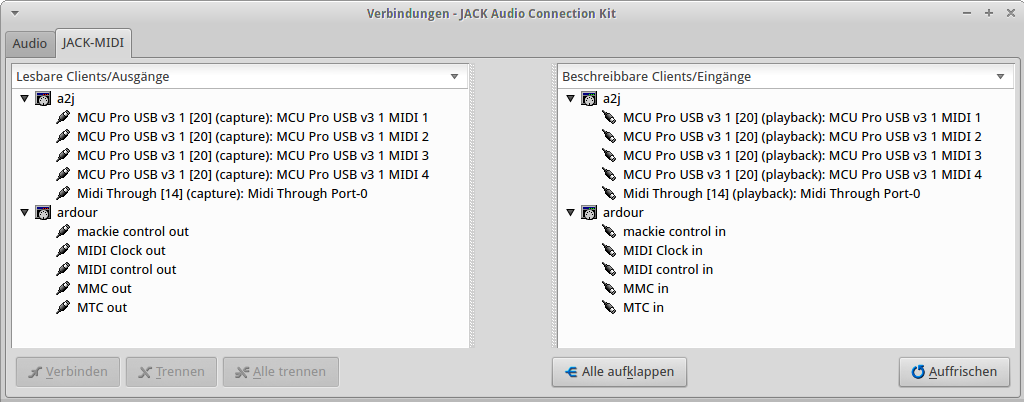Click the ardour client icon in inputs list
This screenshot has height=402, width=1024.
[589, 213]
